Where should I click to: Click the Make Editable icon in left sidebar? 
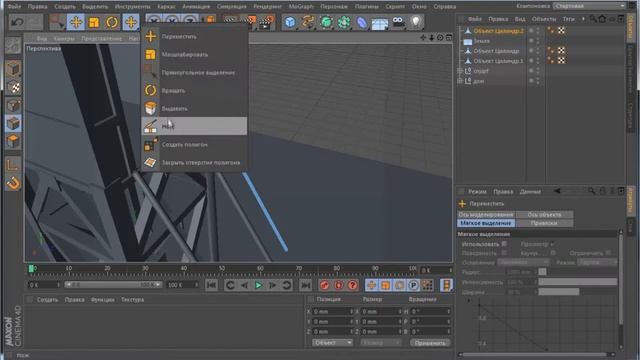point(13,46)
